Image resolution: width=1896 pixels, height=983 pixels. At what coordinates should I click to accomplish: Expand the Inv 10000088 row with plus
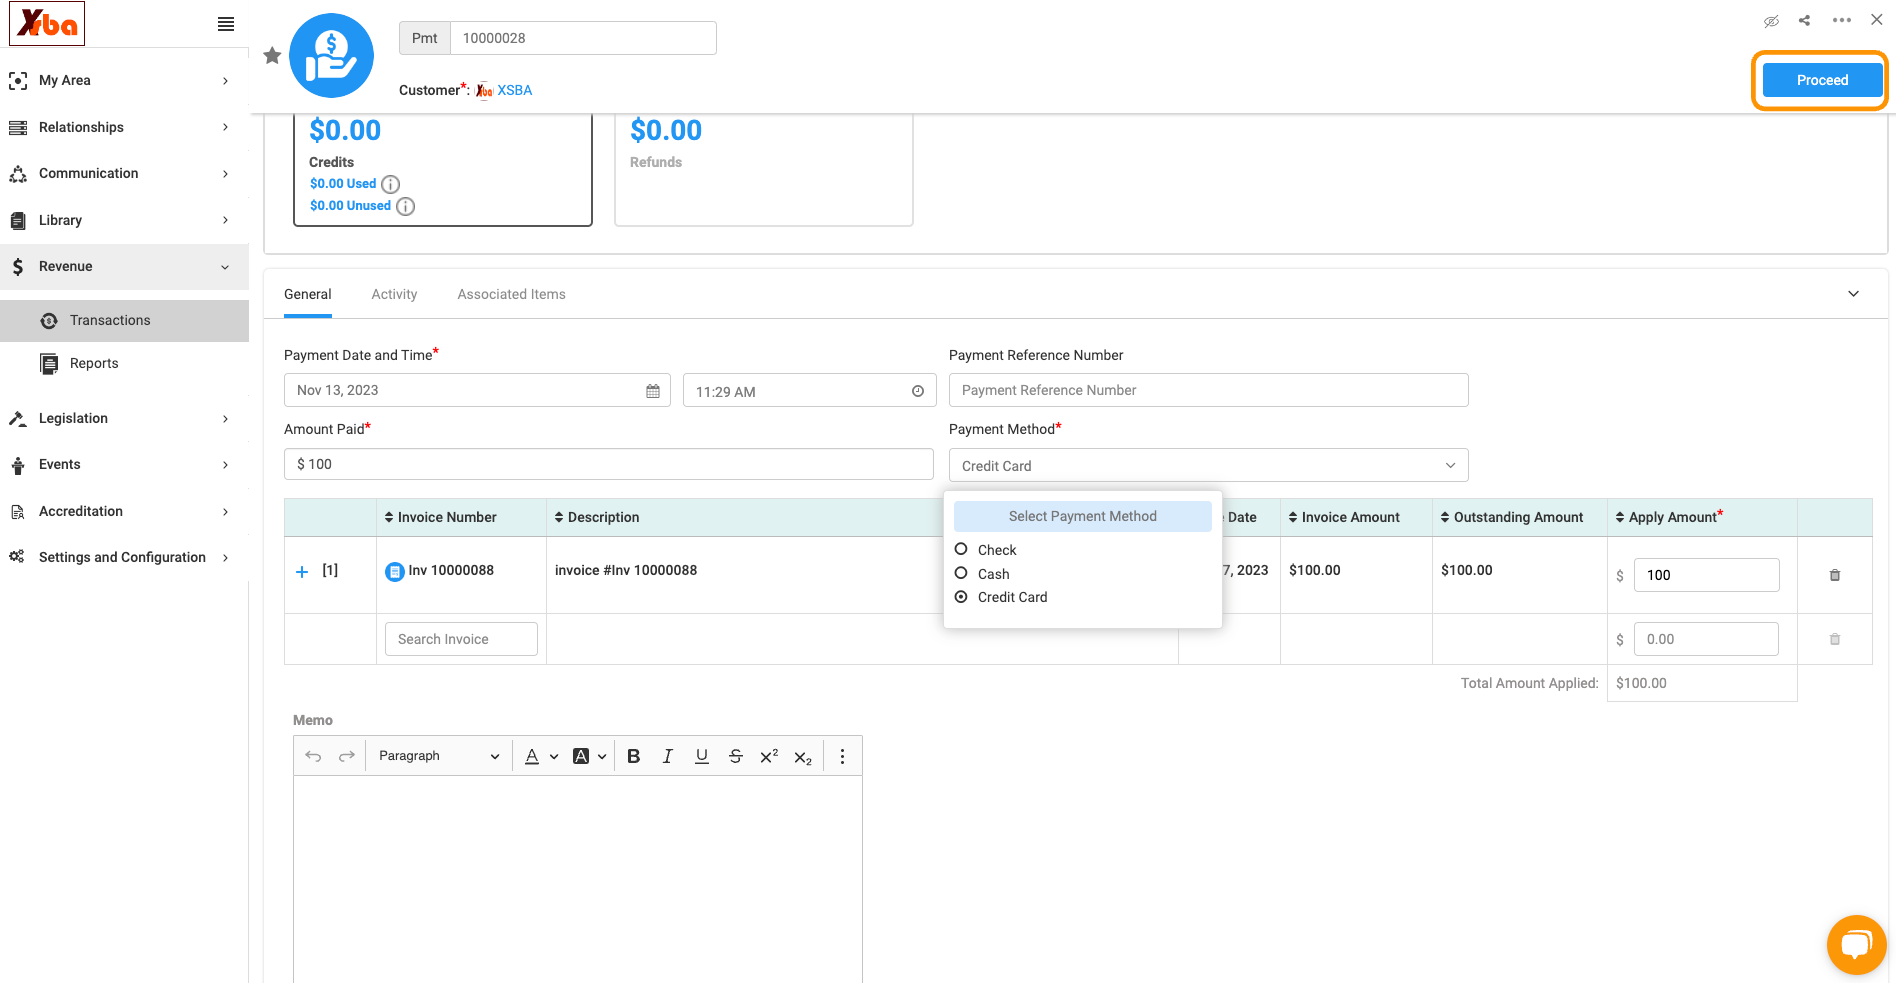coord(302,572)
